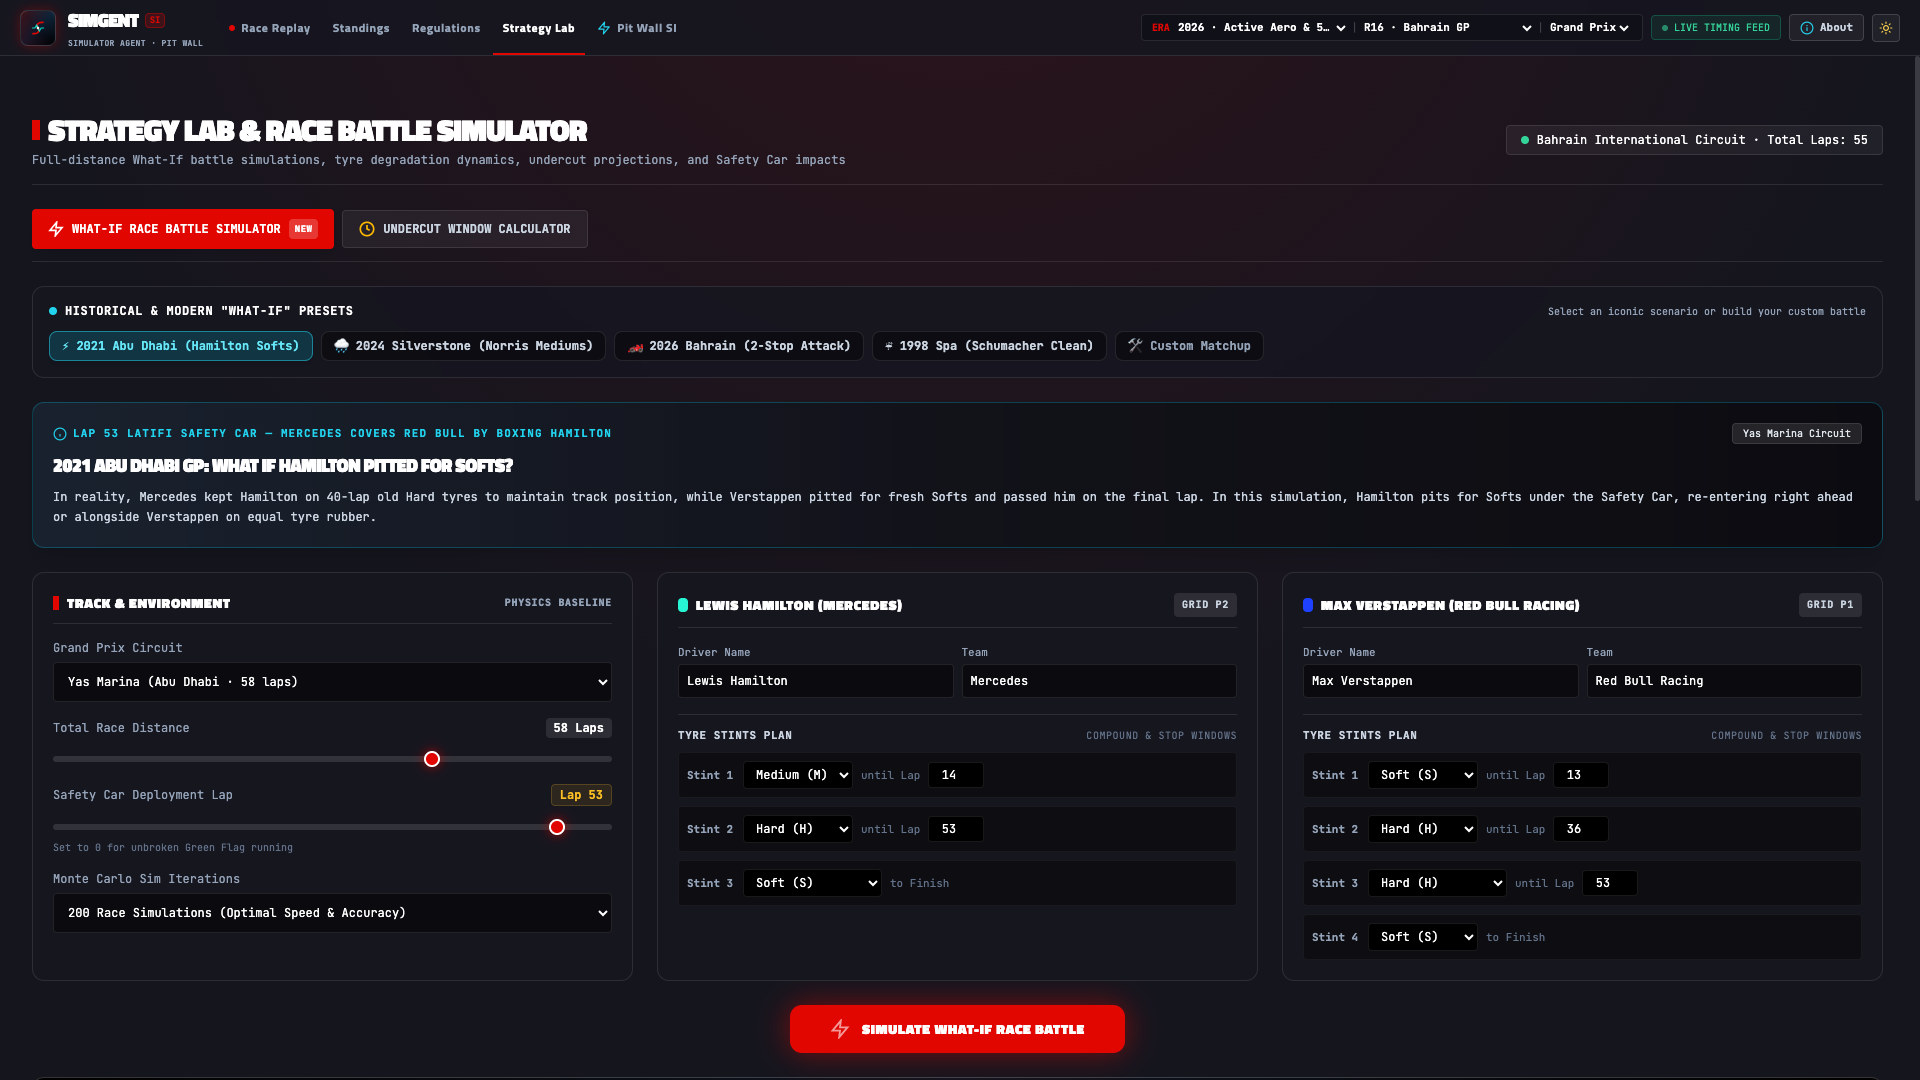This screenshot has width=1920, height=1080.
Task: Click the Red Bull Racing team field
Action: pos(1724,681)
